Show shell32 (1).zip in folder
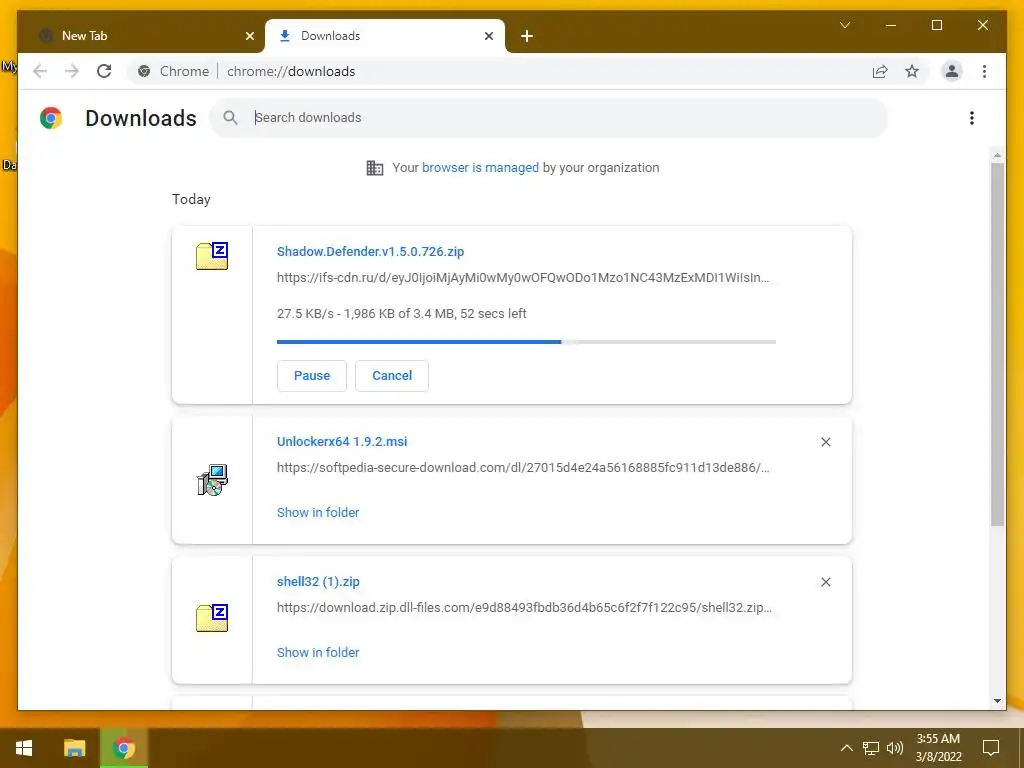The width and height of the screenshot is (1024, 768). point(318,652)
